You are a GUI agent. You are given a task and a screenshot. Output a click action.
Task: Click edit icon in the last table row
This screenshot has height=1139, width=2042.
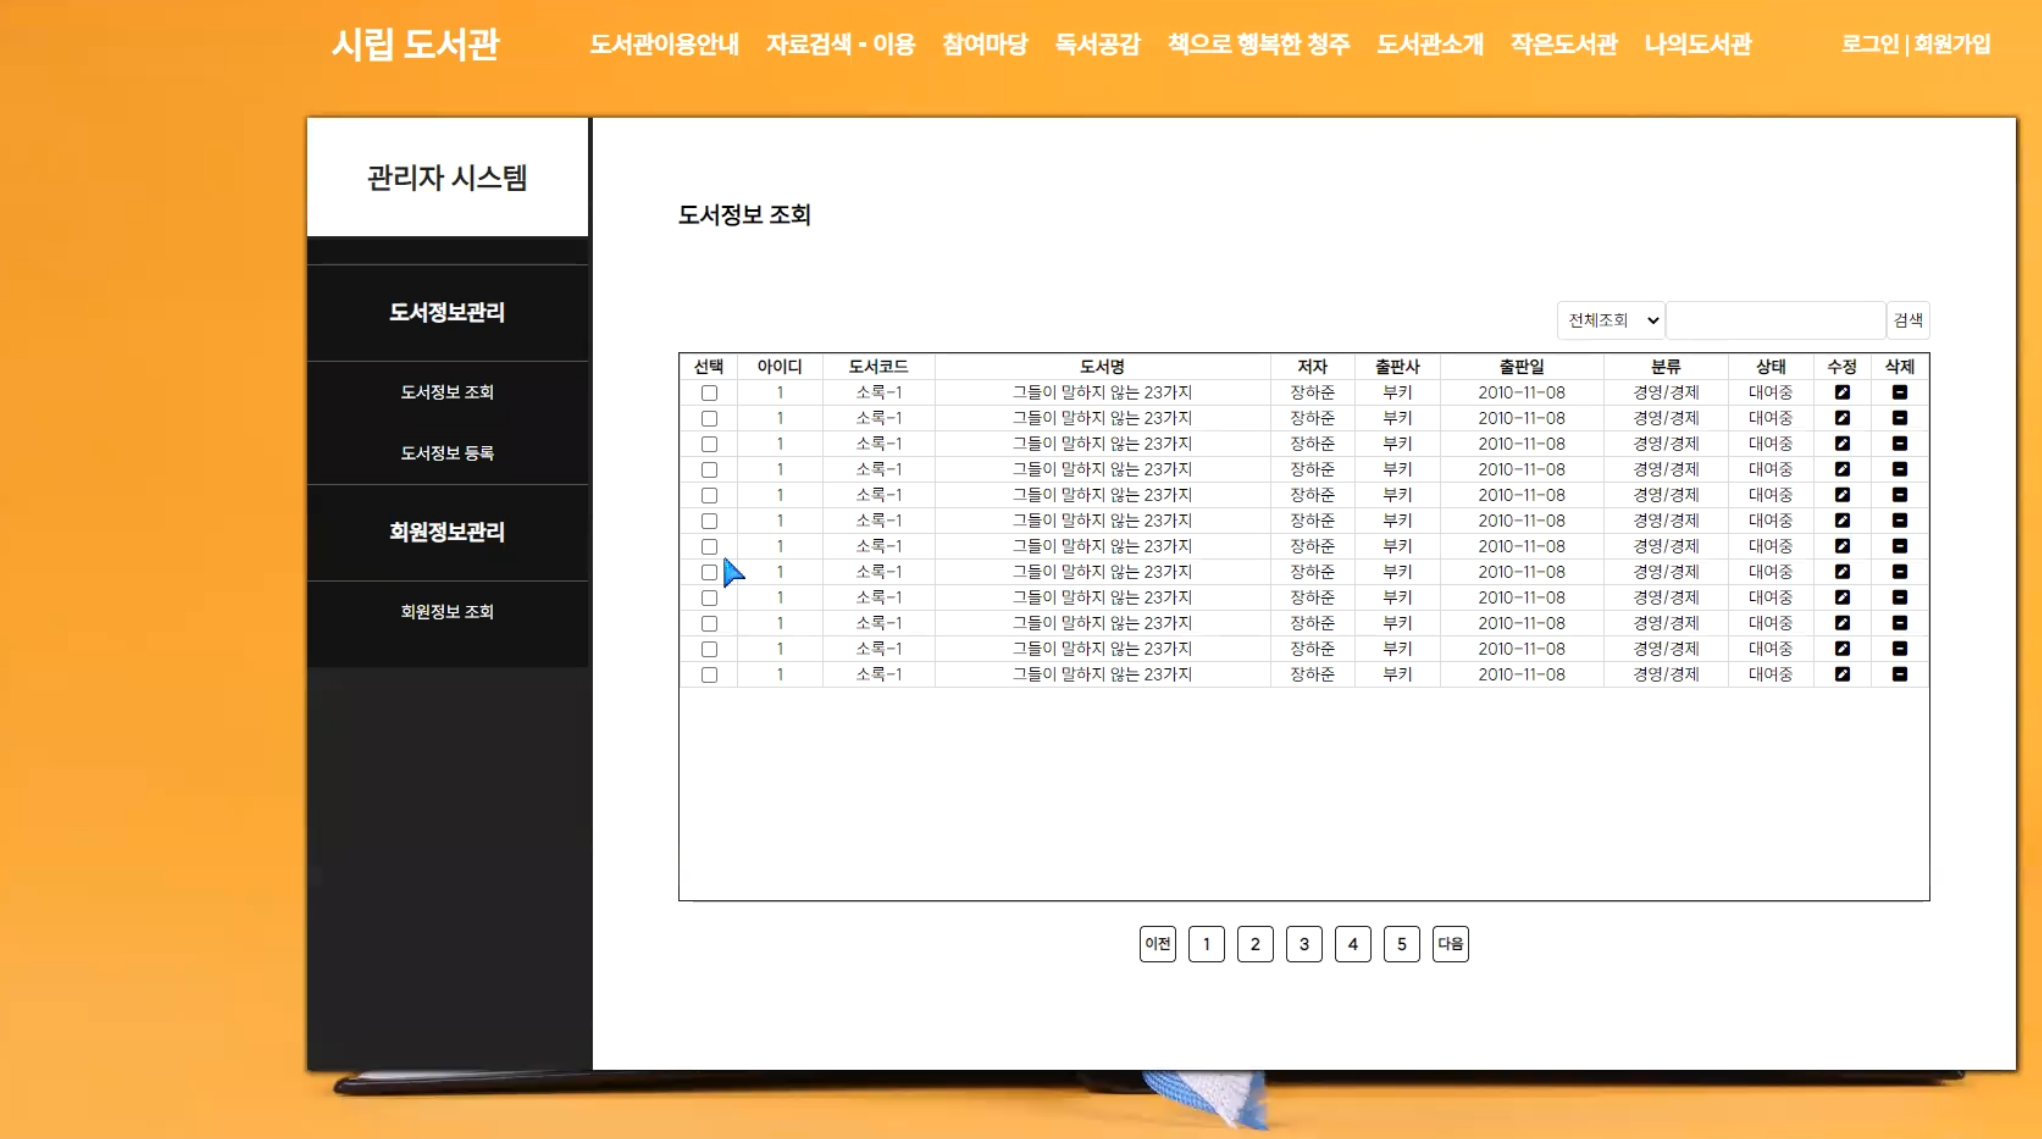coord(1842,675)
